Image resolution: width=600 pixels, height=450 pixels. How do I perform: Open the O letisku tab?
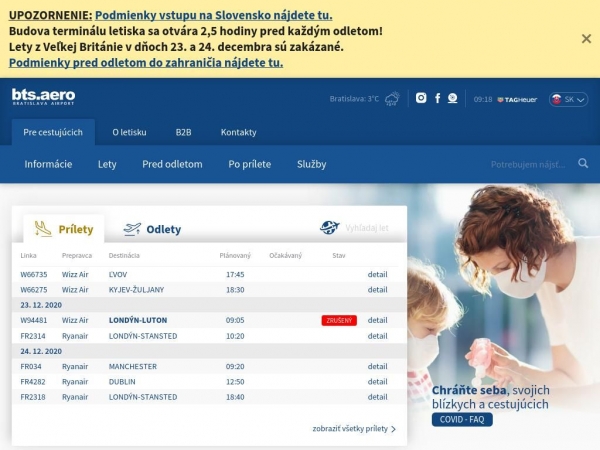pos(129,132)
